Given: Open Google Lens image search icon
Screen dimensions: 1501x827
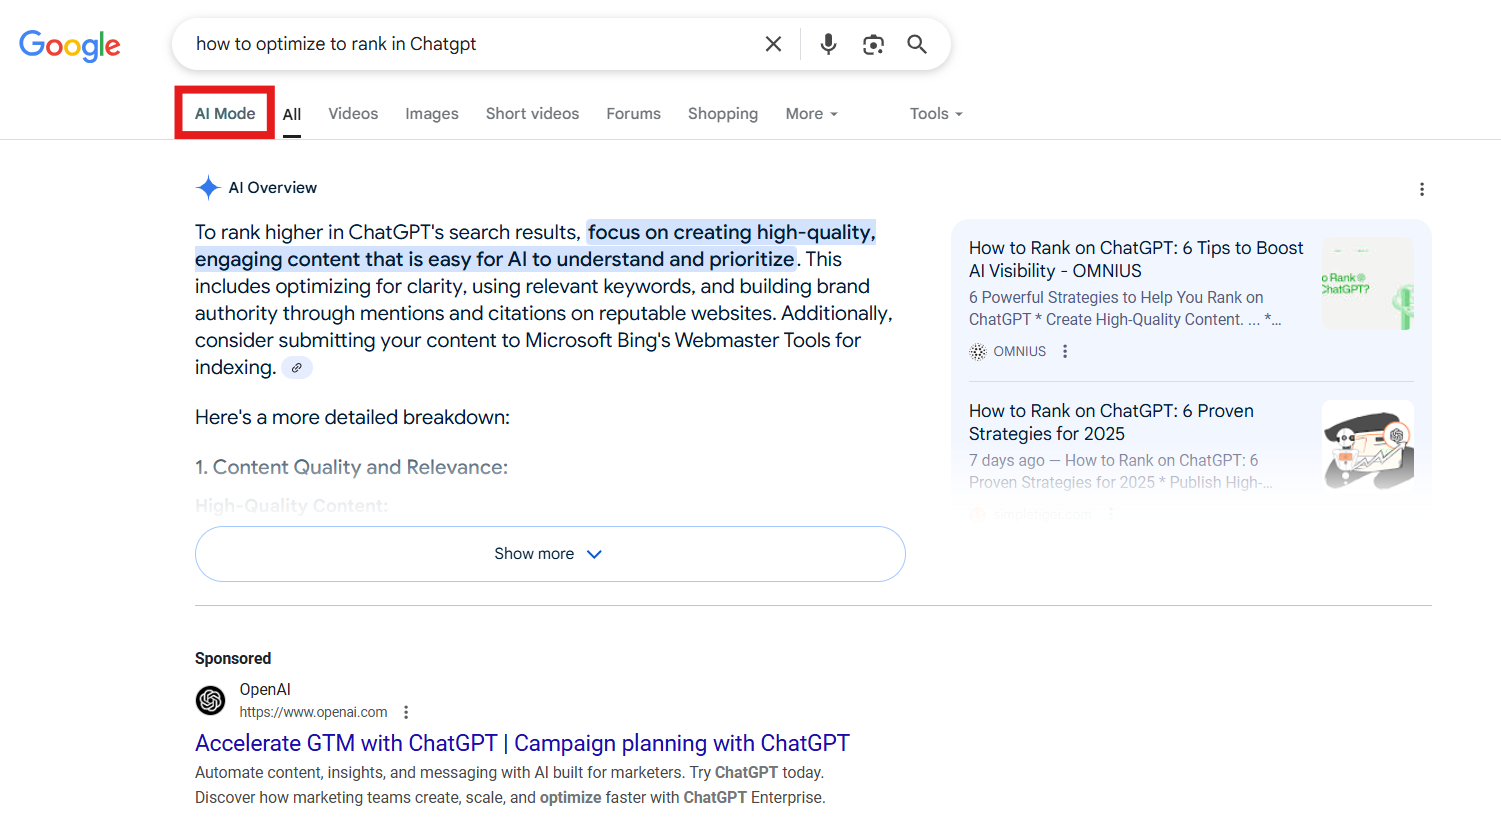Looking at the screenshot, I should [x=873, y=44].
